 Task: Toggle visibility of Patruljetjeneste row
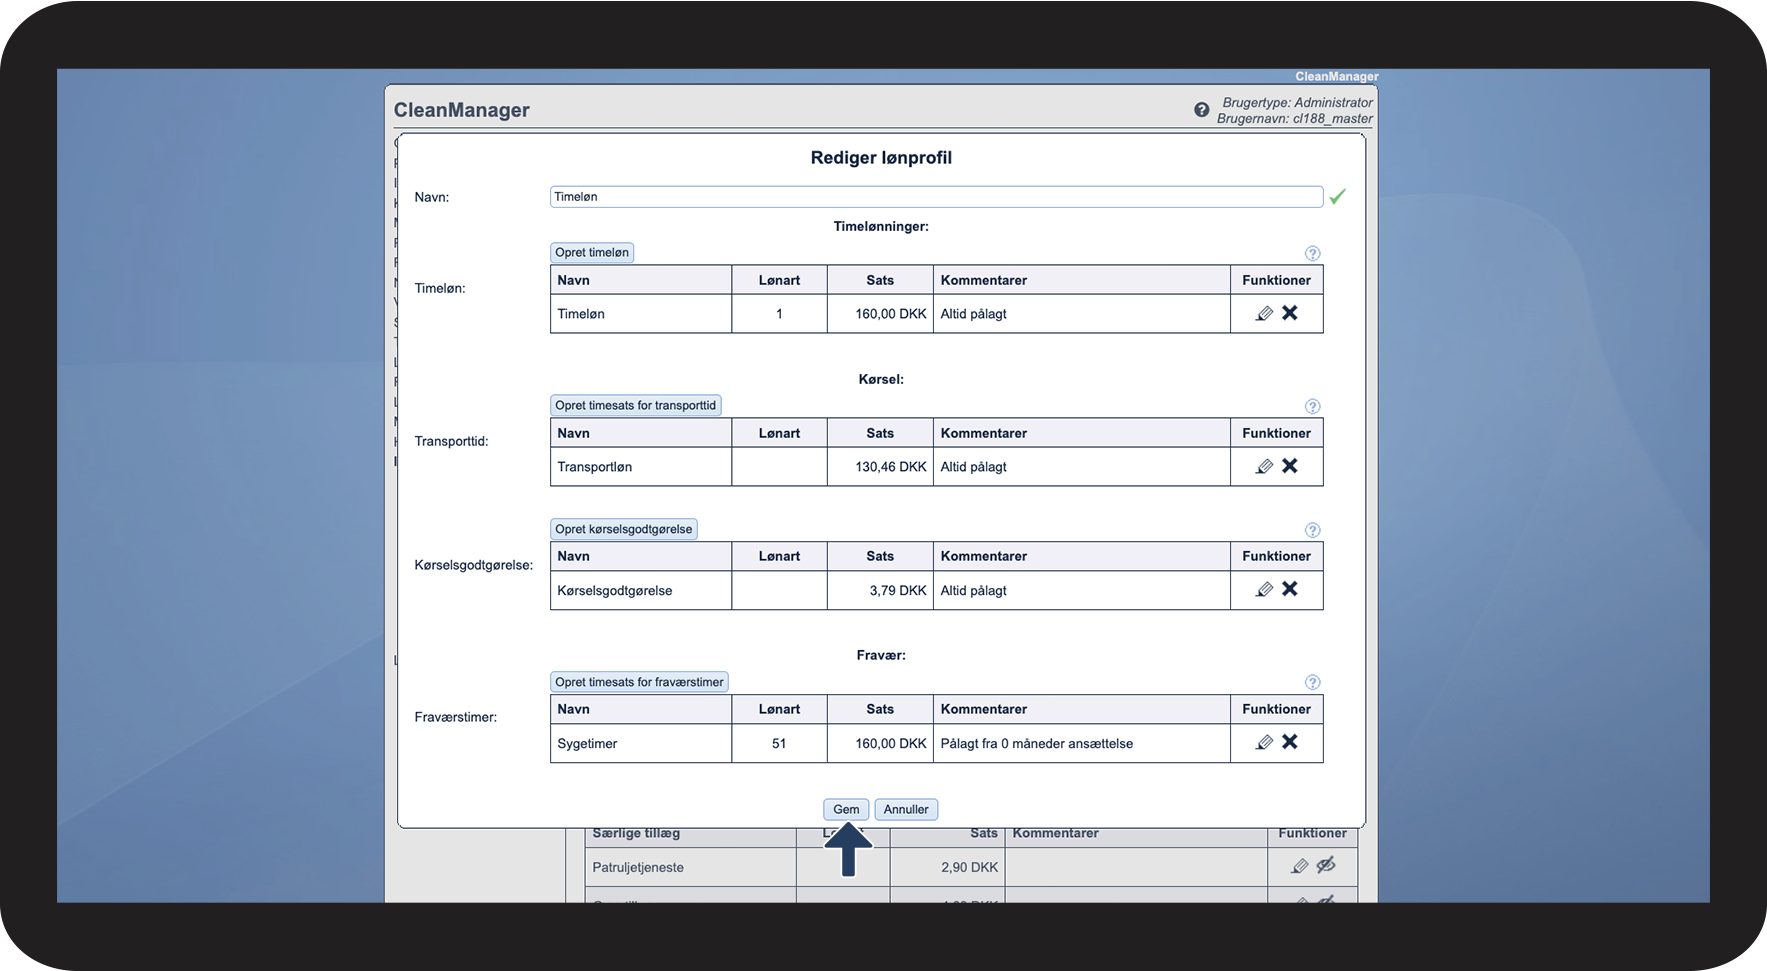pos(1326,866)
